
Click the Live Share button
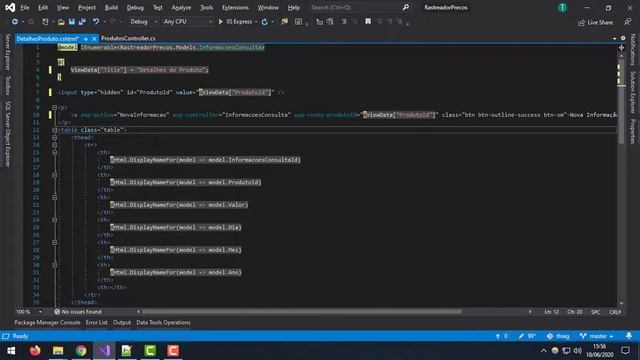tap(596, 22)
